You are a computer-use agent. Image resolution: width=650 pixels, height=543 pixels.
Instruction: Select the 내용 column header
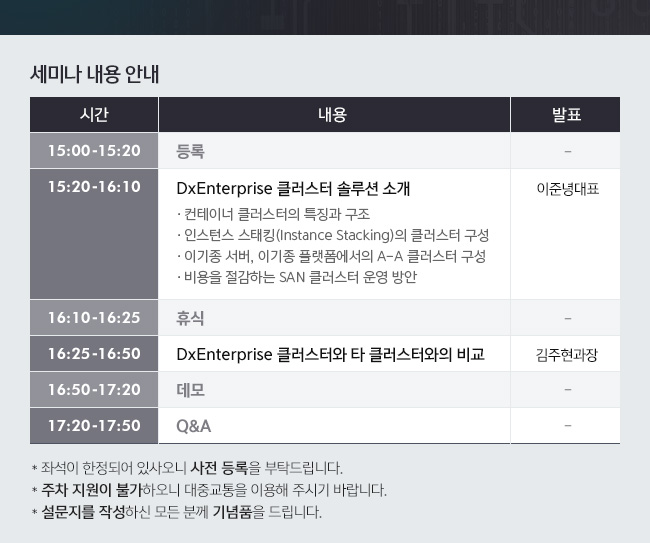coord(334,114)
